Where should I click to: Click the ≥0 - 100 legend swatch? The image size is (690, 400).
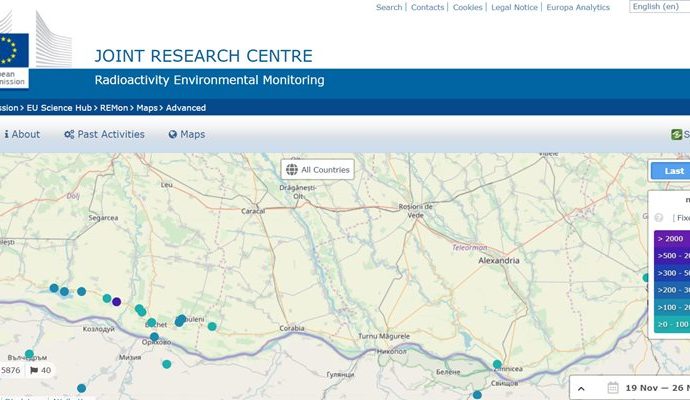[672, 324]
